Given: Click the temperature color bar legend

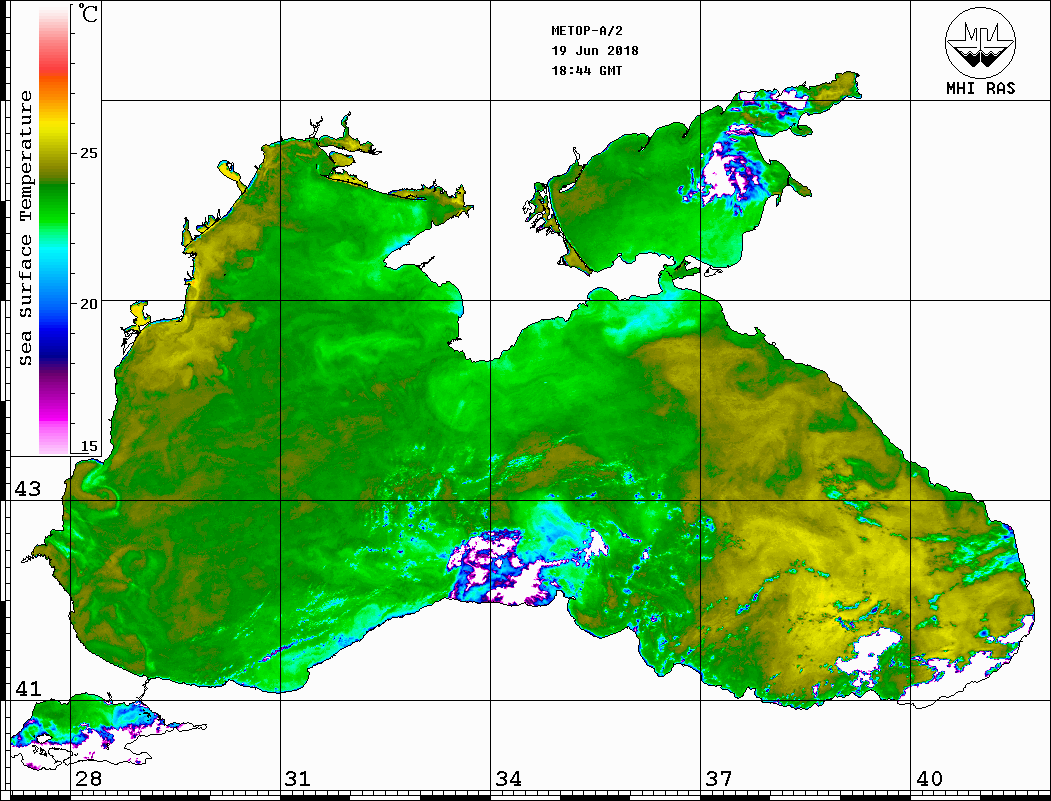Looking at the screenshot, I should [x=54, y=230].
